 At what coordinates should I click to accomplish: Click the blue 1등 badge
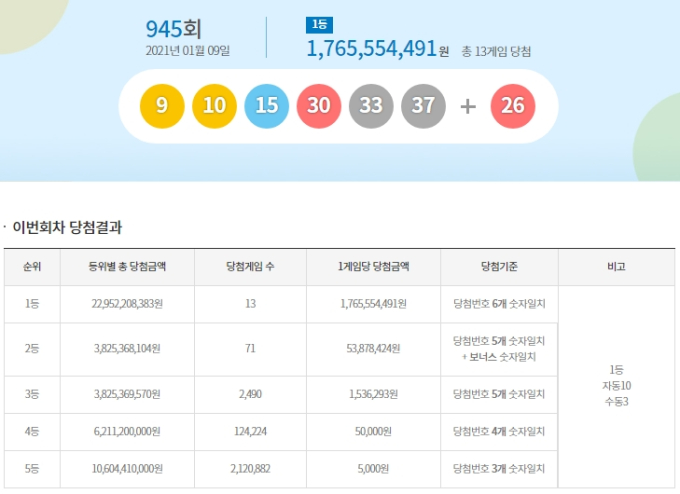[x=319, y=25]
